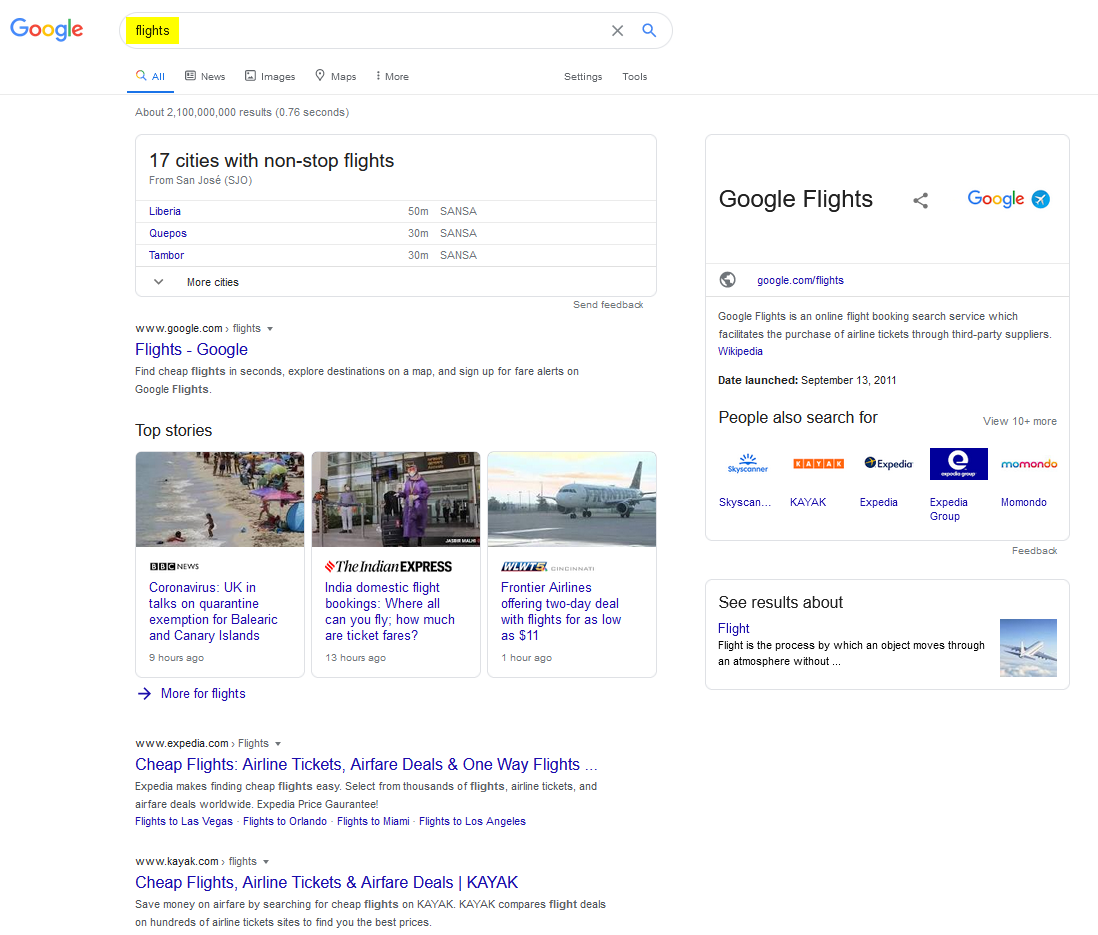Clear the search box with X
The image size is (1098, 935).
click(x=617, y=31)
